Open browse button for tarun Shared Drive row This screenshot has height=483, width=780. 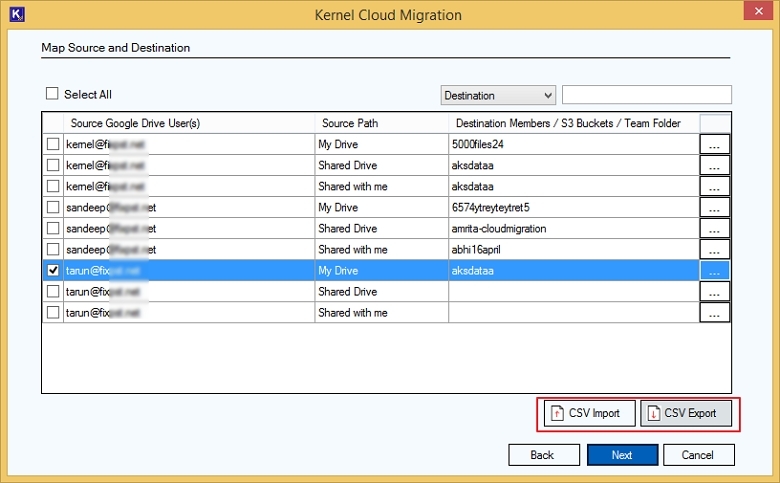(x=714, y=291)
